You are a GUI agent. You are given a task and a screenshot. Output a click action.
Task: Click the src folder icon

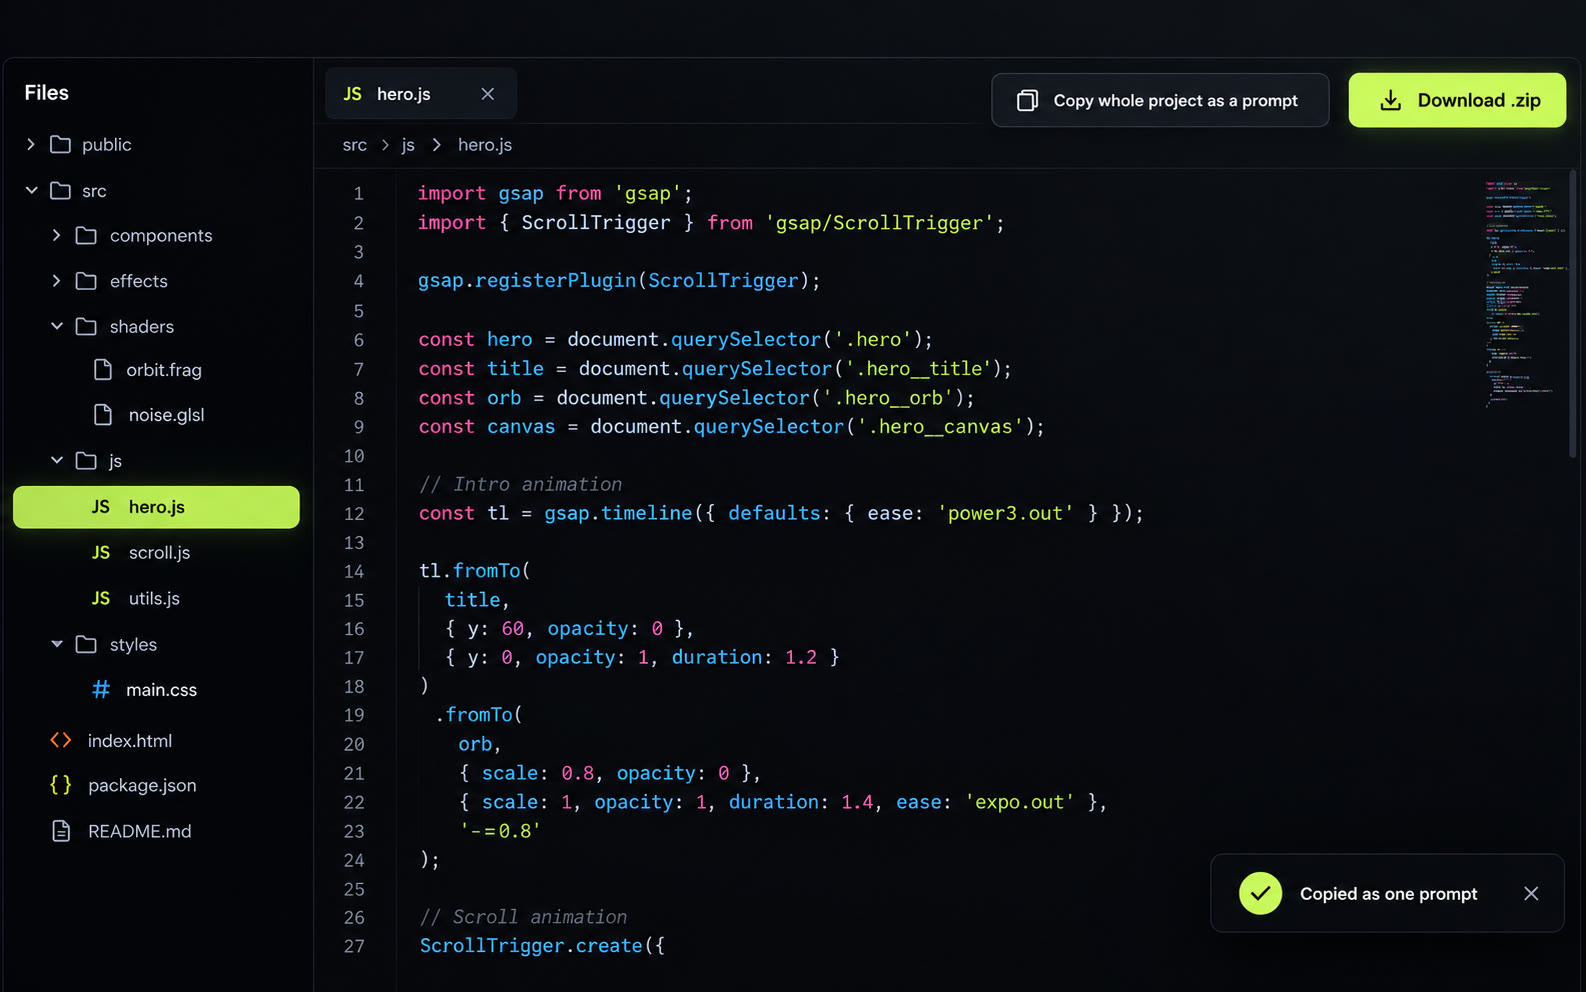click(61, 190)
